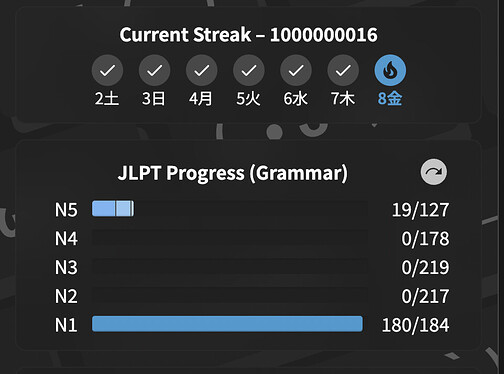Click the 0/219 count for N3
This screenshot has height=374, width=504.
(425, 267)
